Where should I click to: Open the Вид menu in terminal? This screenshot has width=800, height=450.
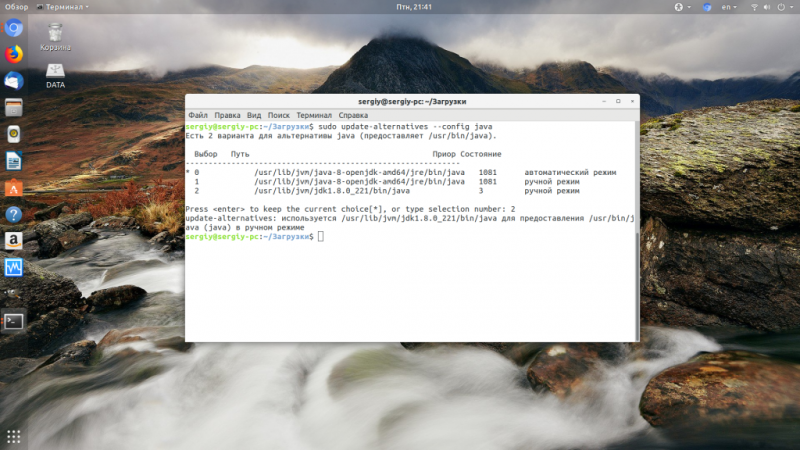coord(254,115)
